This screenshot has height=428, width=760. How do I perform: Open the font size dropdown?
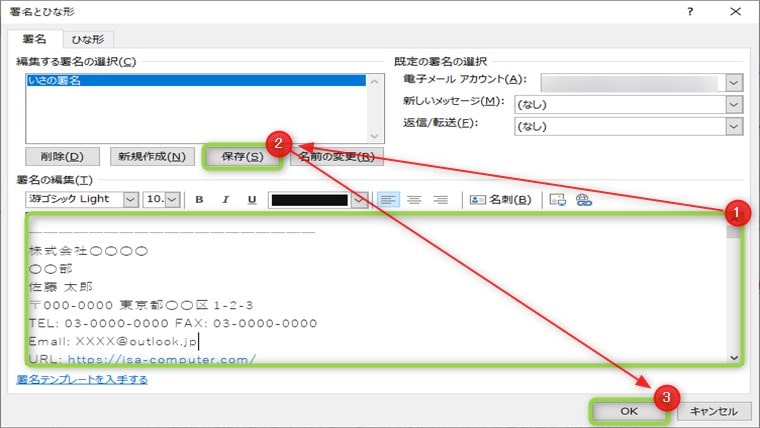[173, 199]
